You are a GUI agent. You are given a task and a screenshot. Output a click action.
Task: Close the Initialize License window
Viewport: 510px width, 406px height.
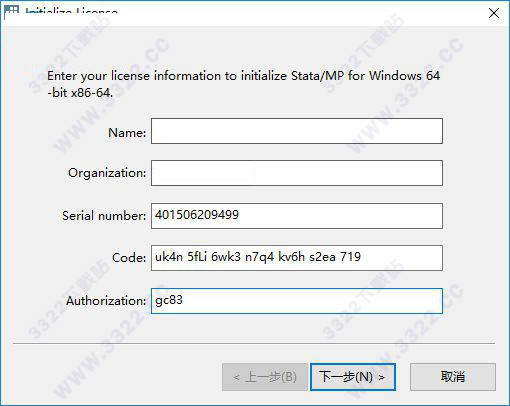coord(494,13)
